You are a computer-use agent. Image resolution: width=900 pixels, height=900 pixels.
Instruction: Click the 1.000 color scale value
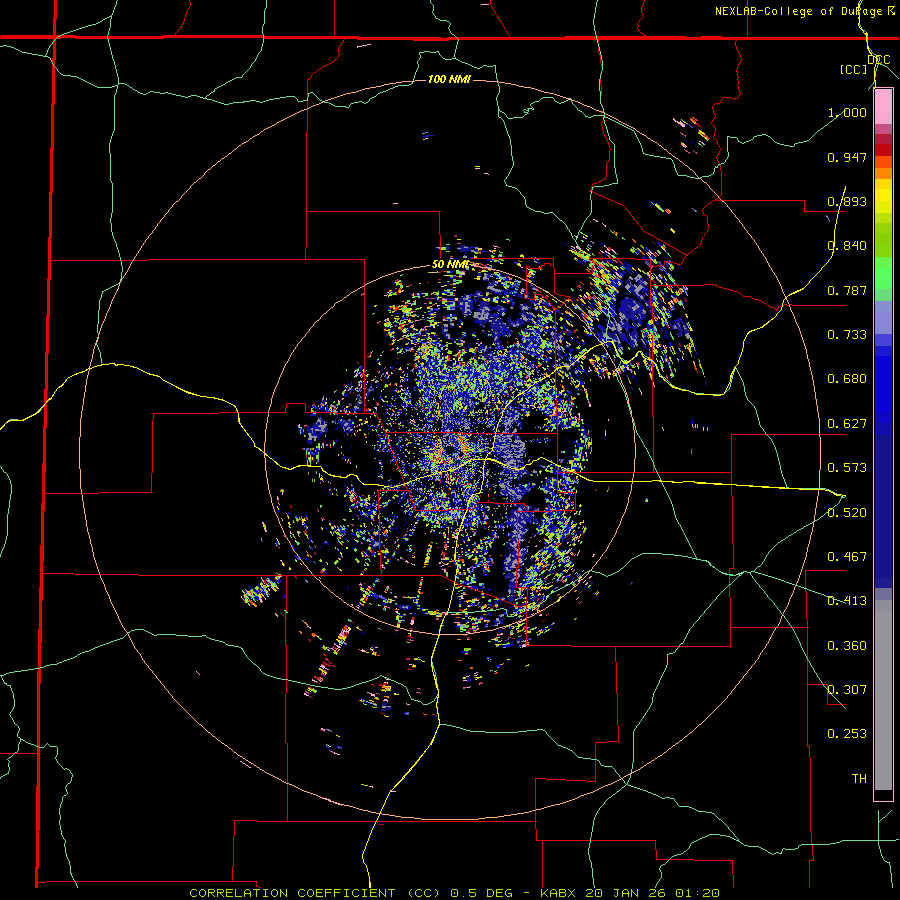[x=847, y=112]
